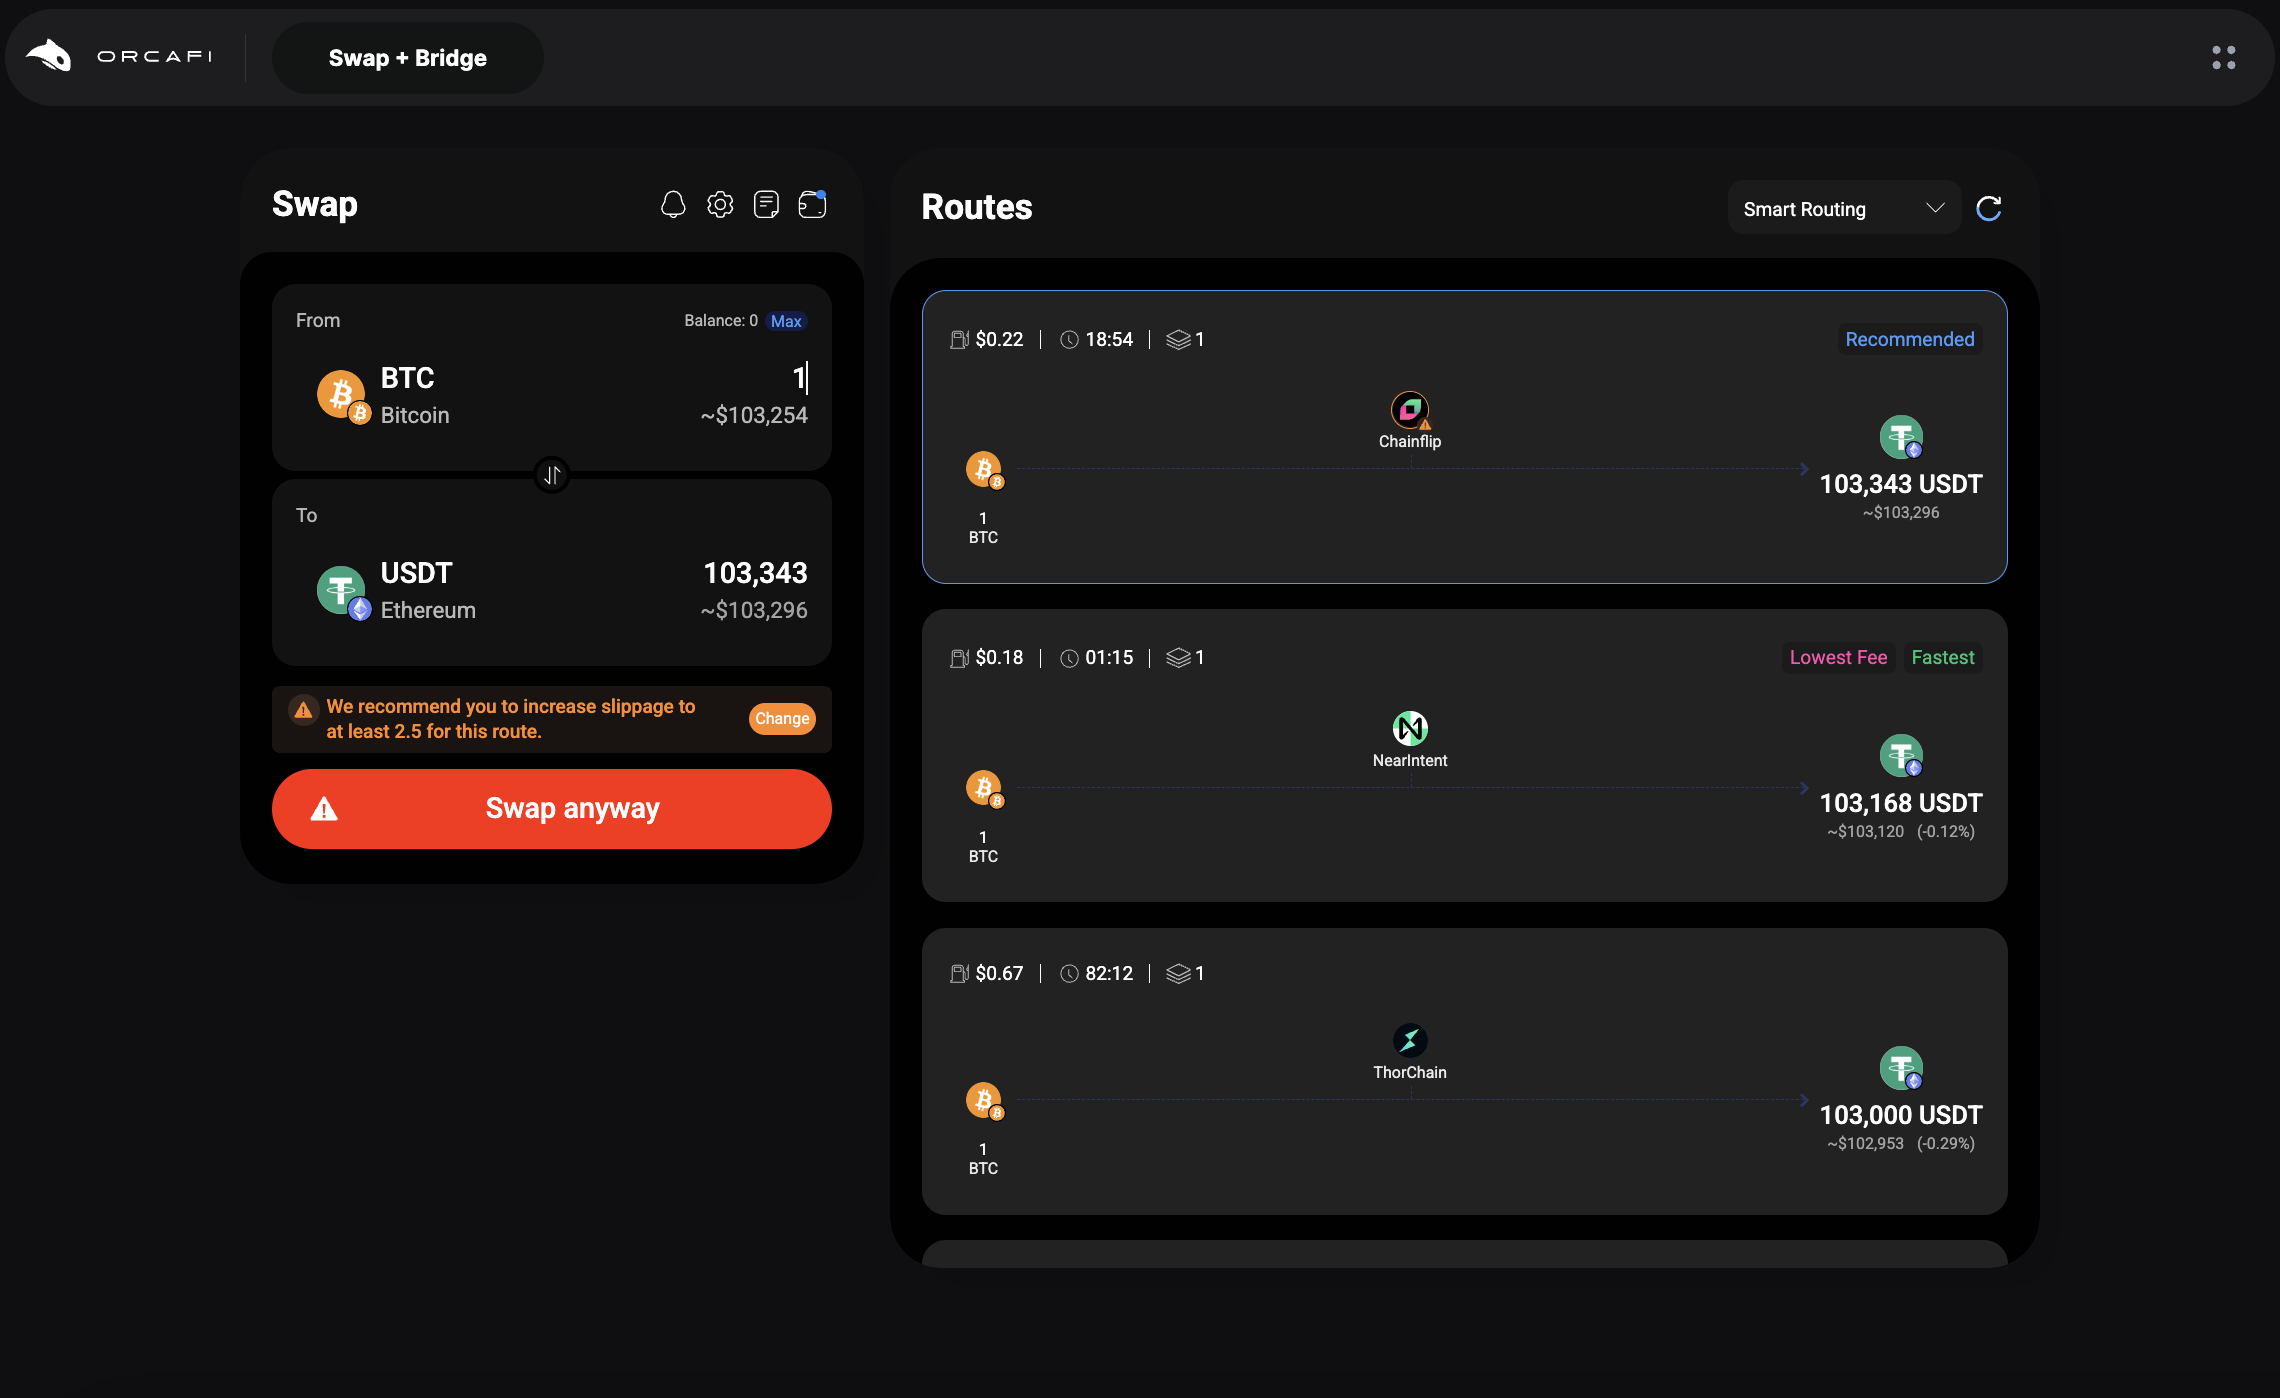Viewport: 2280px width, 1398px height.
Task: Click the OrcaFi whale logo
Action: coord(49,56)
